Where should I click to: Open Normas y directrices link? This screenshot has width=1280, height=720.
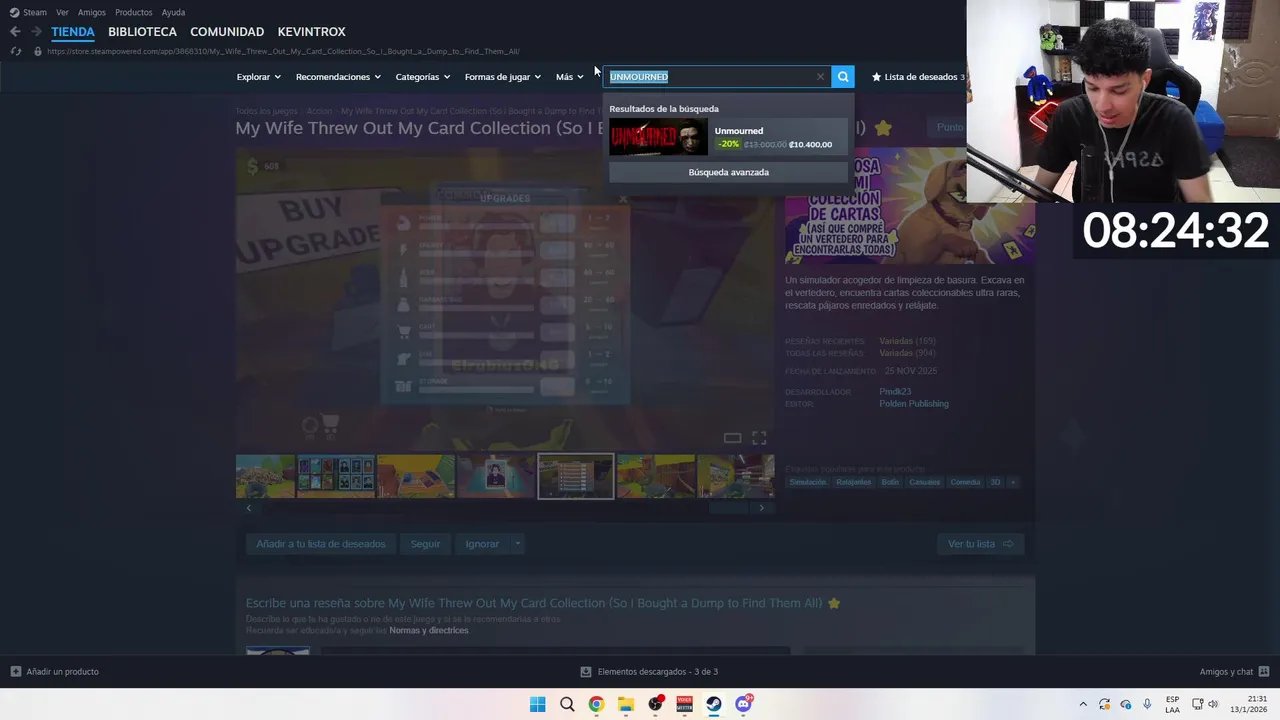pos(428,631)
